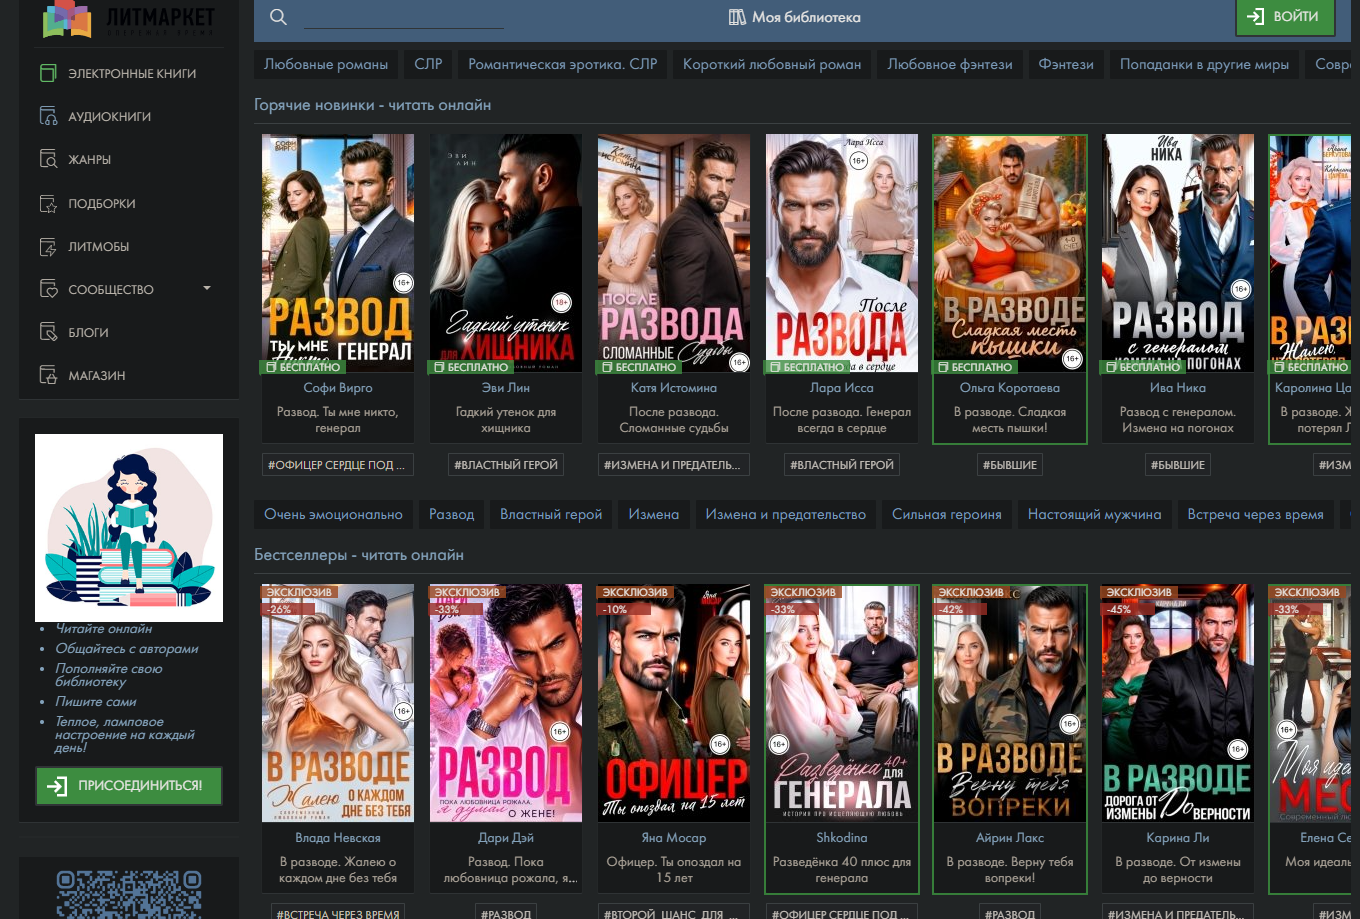Click the Подборки sidebar icon
Screen dimensions: 1360x919
point(48,203)
